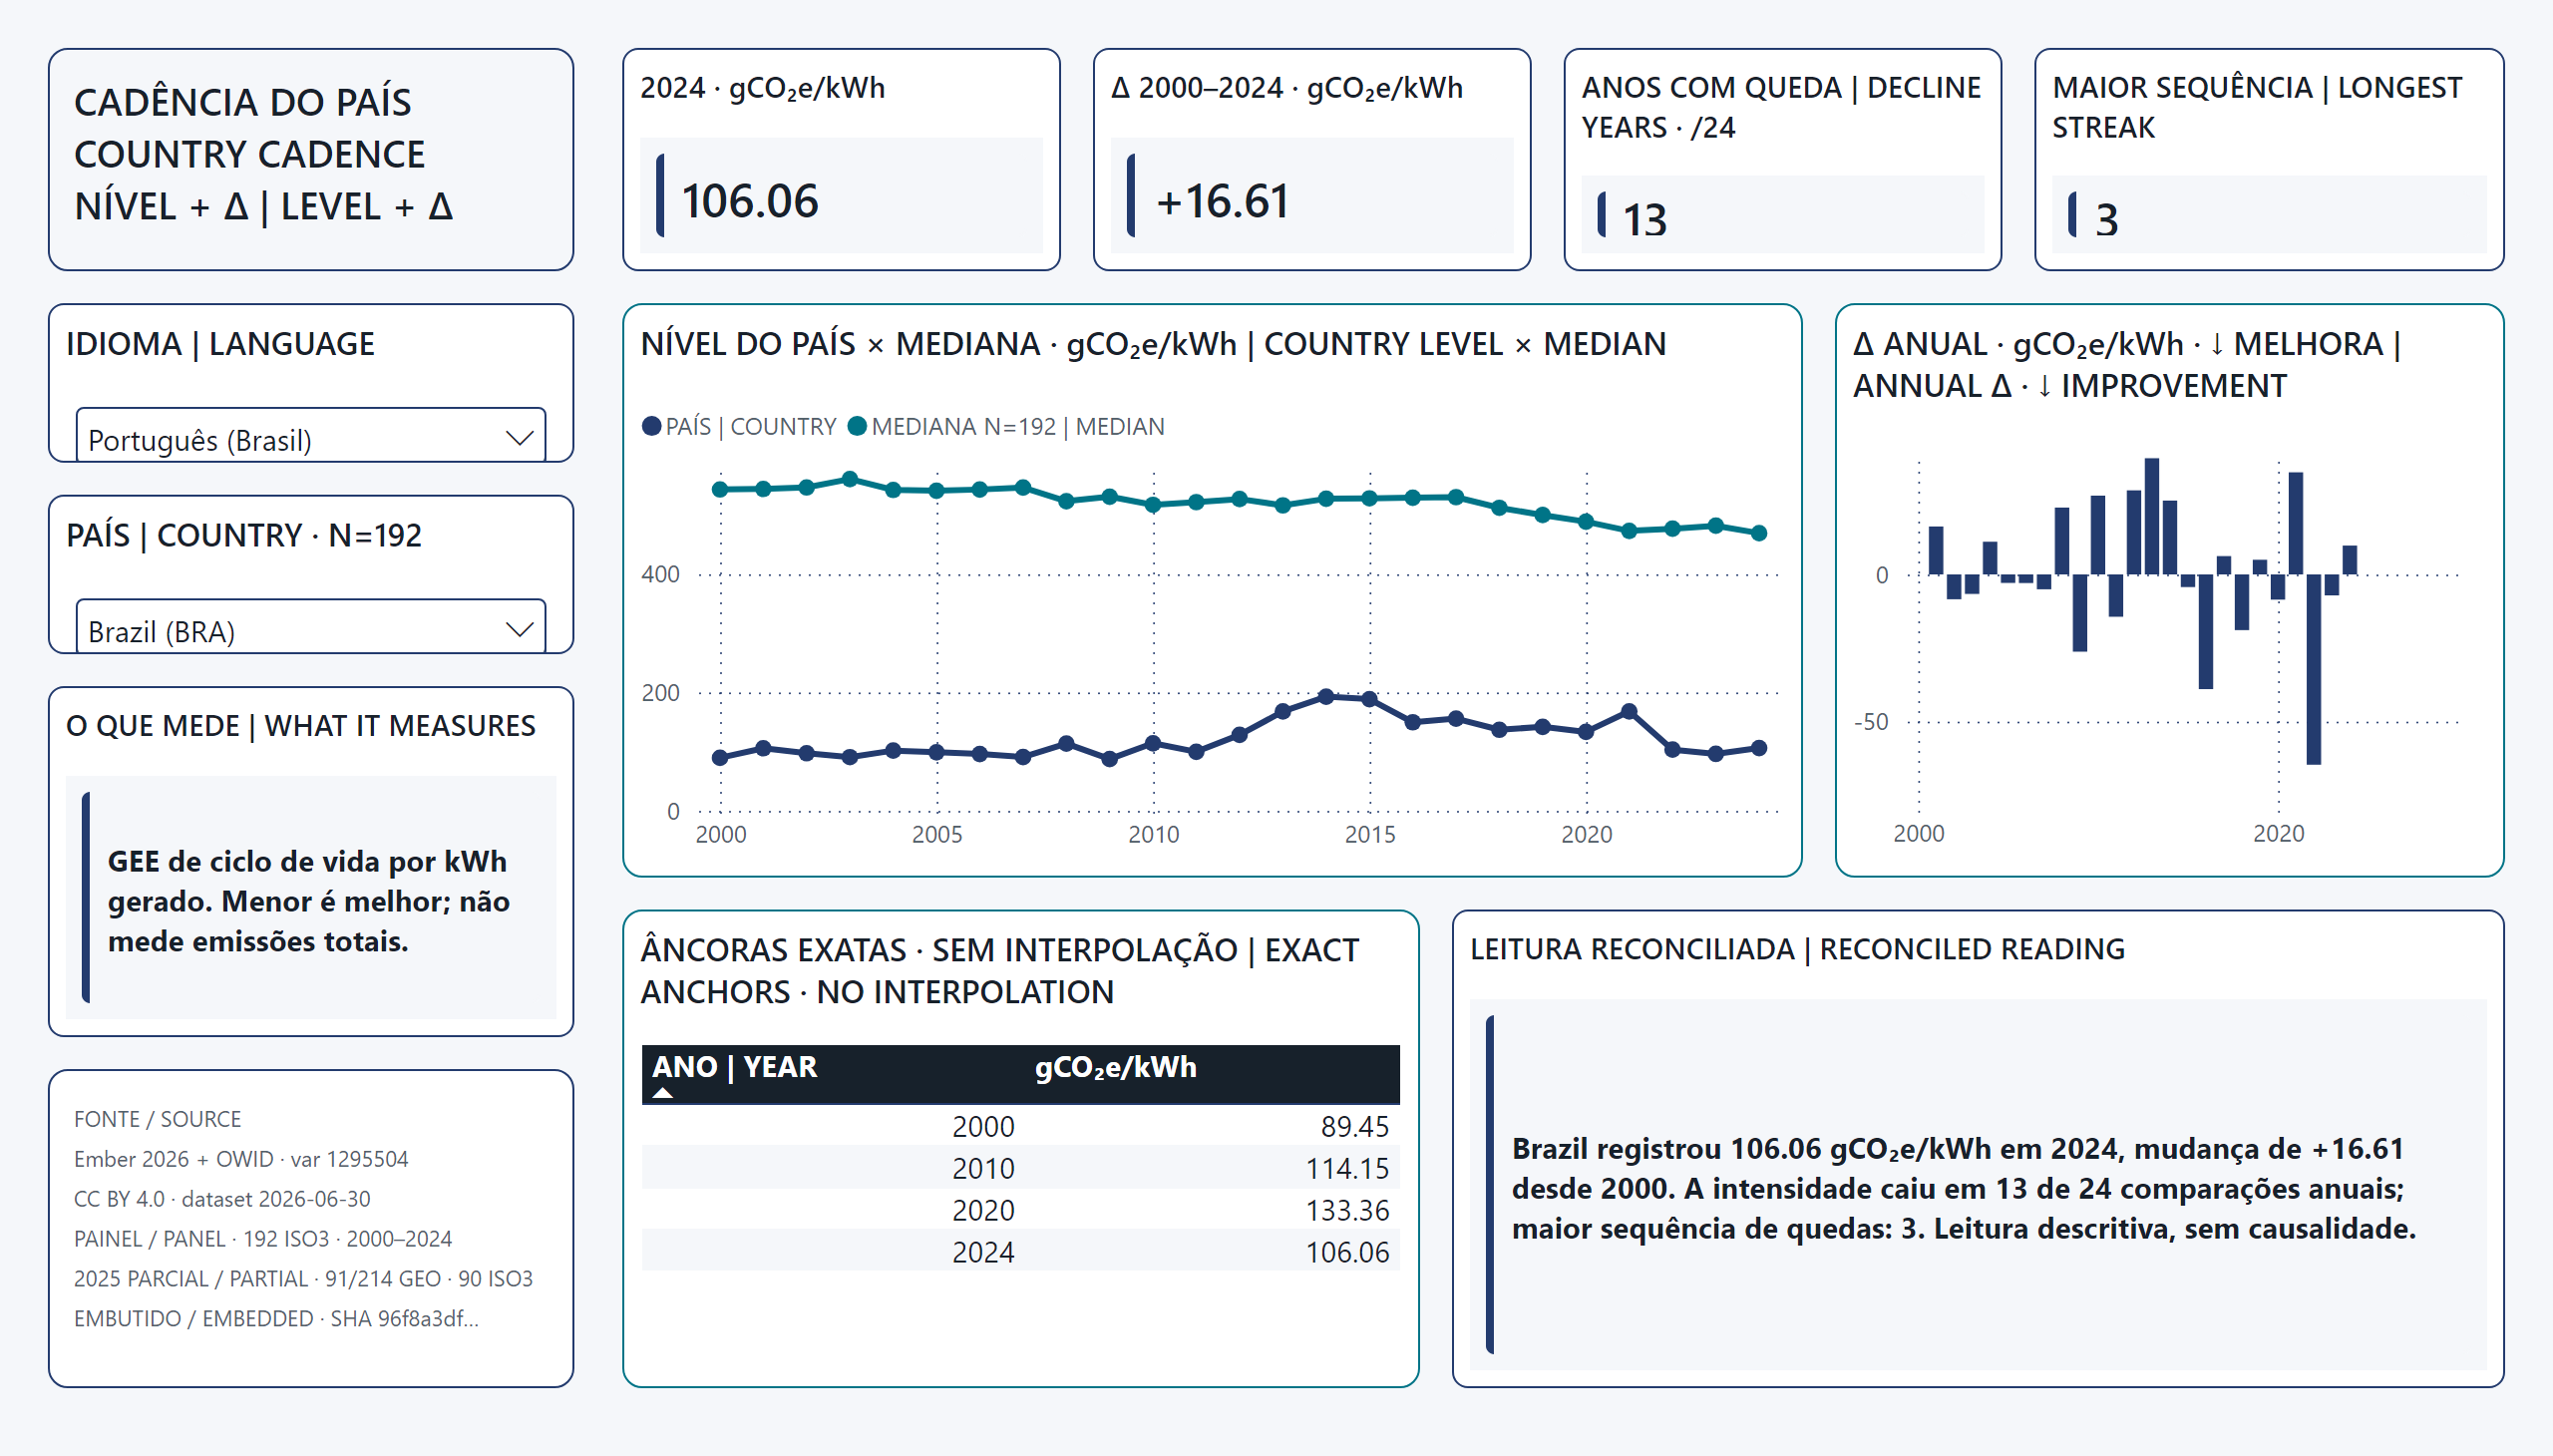The height and width of the screenshot is (1456, 2553).
Task: Click the LEITURA RECONCILIADA | RECONCILED READING title
Action: (1797, 949)
